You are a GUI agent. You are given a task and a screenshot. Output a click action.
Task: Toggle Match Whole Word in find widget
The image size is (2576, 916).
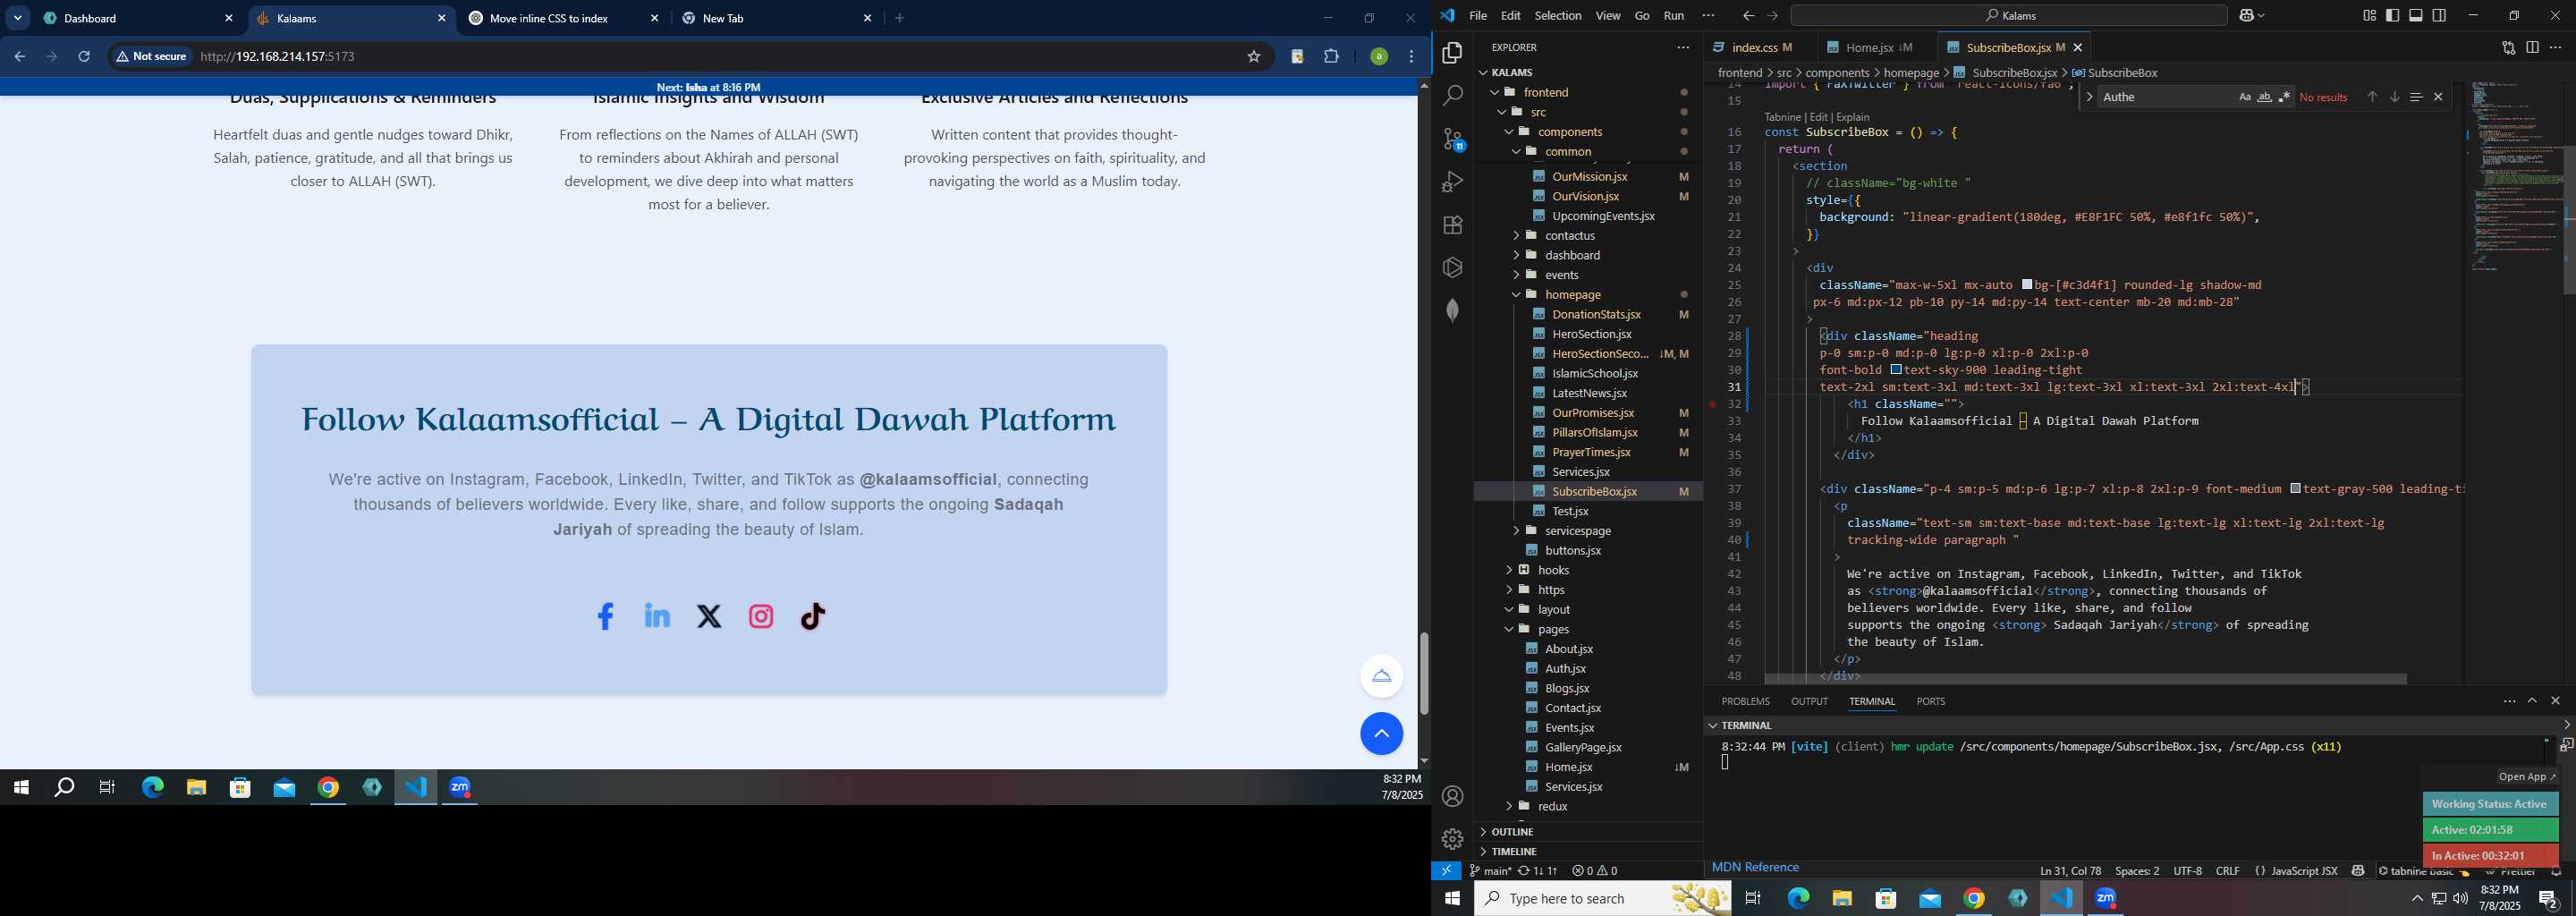pos(2264,97)
